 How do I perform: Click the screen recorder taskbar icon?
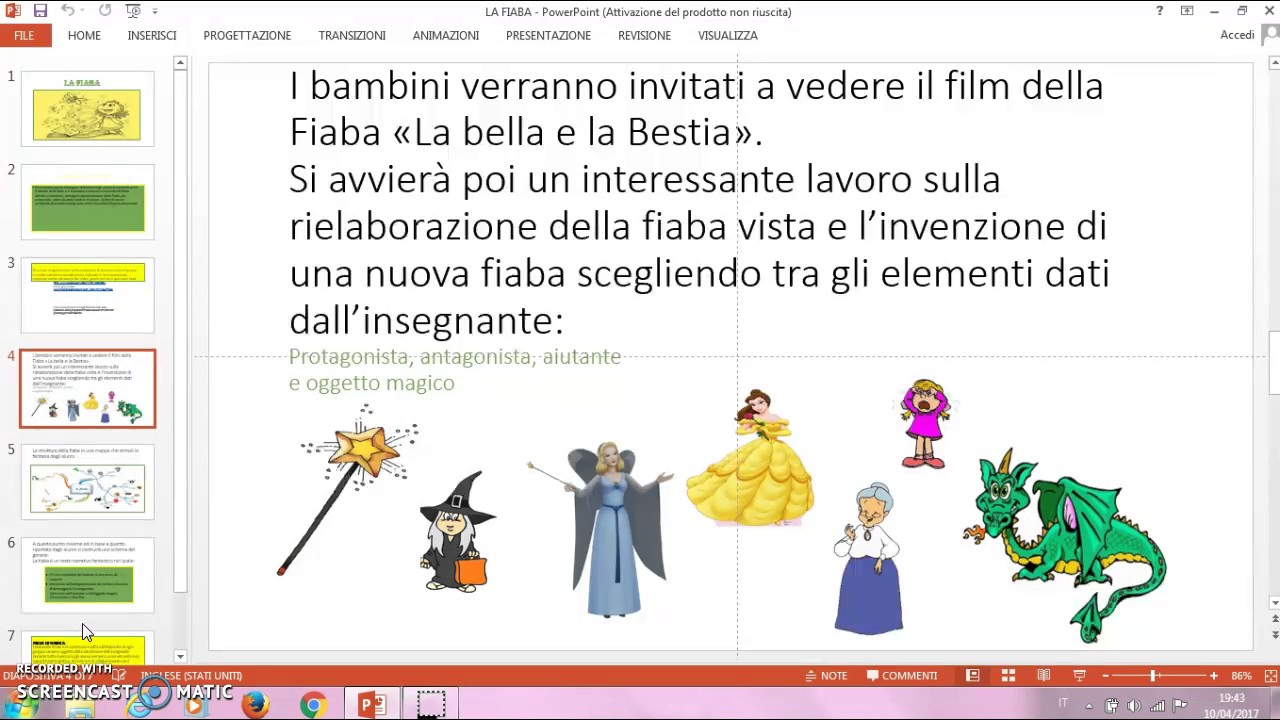[431, 705]
